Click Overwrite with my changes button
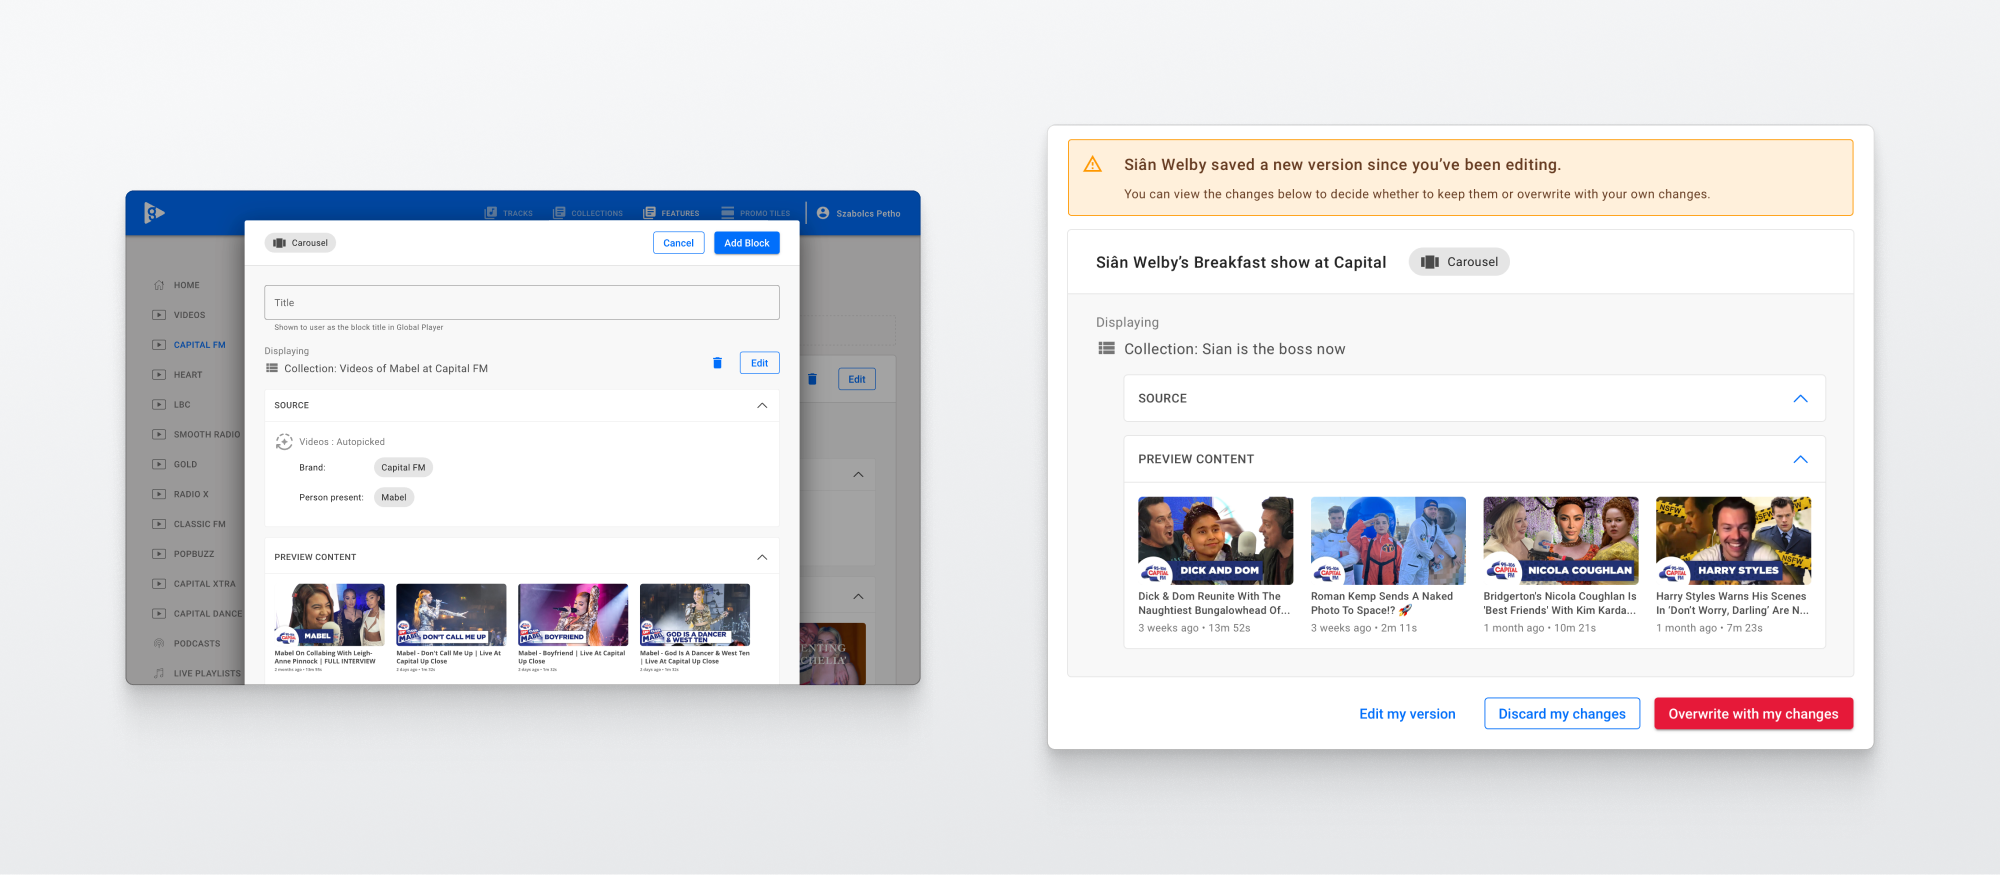This screenshot has height=875, width=2000. coord(1753,714)
